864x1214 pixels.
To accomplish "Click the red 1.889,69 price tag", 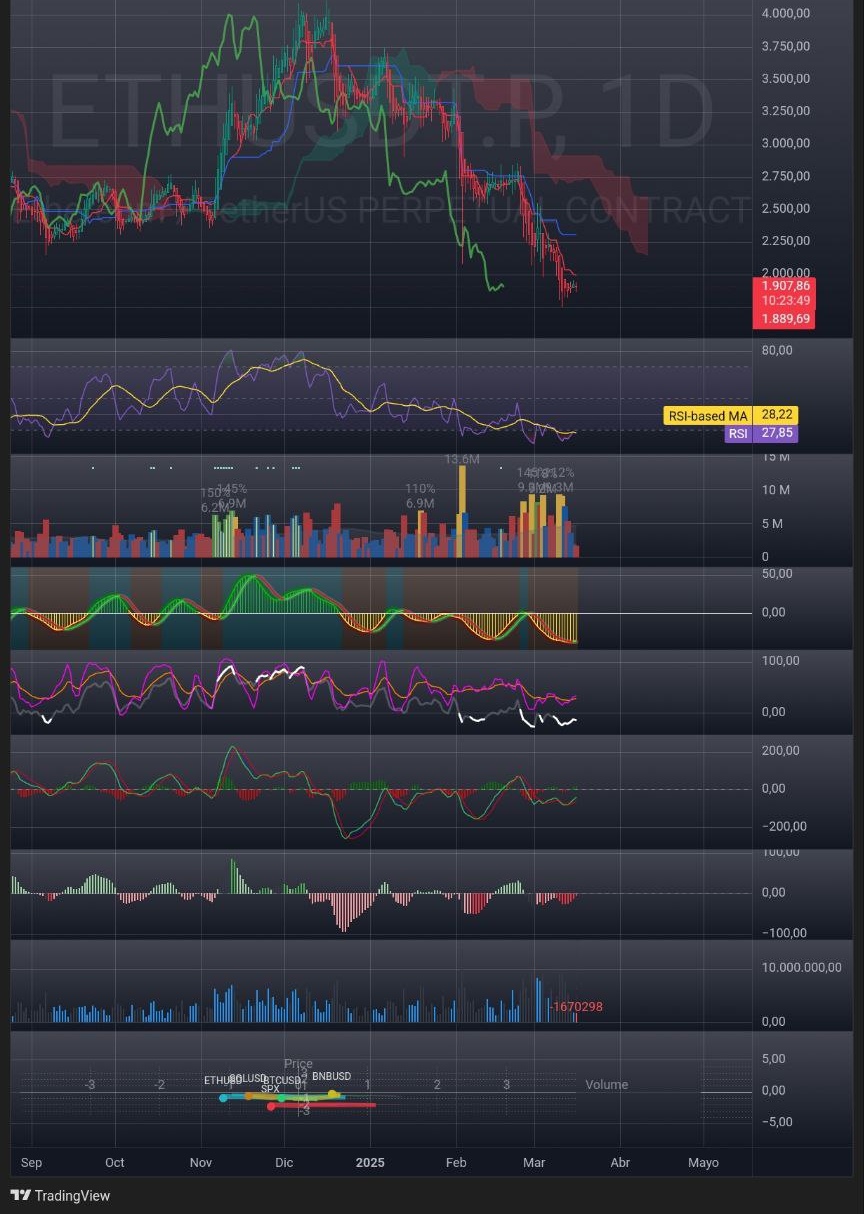I will tap(785, 319).
